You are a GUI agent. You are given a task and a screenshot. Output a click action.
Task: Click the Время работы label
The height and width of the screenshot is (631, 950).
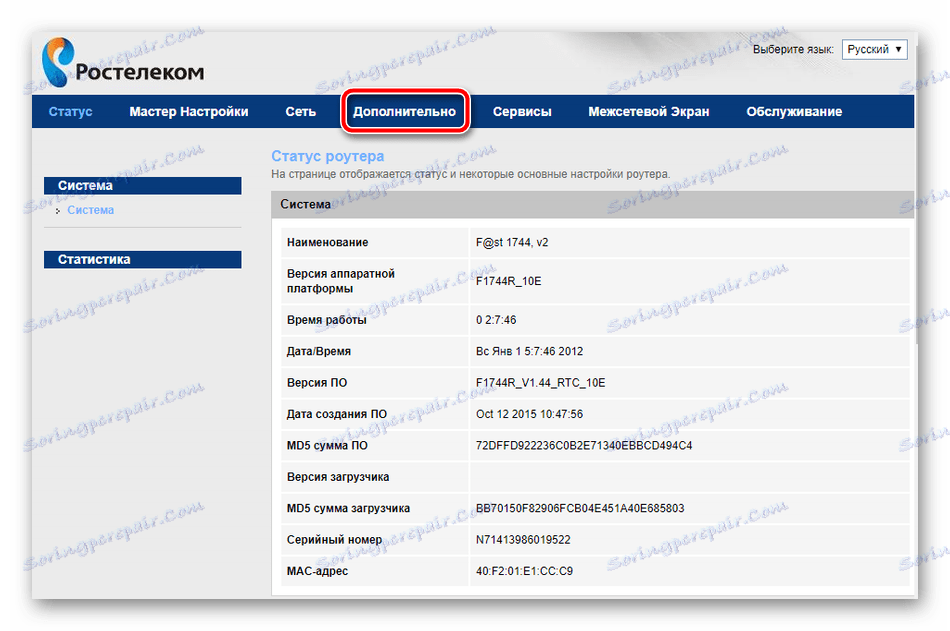(x=327, y=320)
